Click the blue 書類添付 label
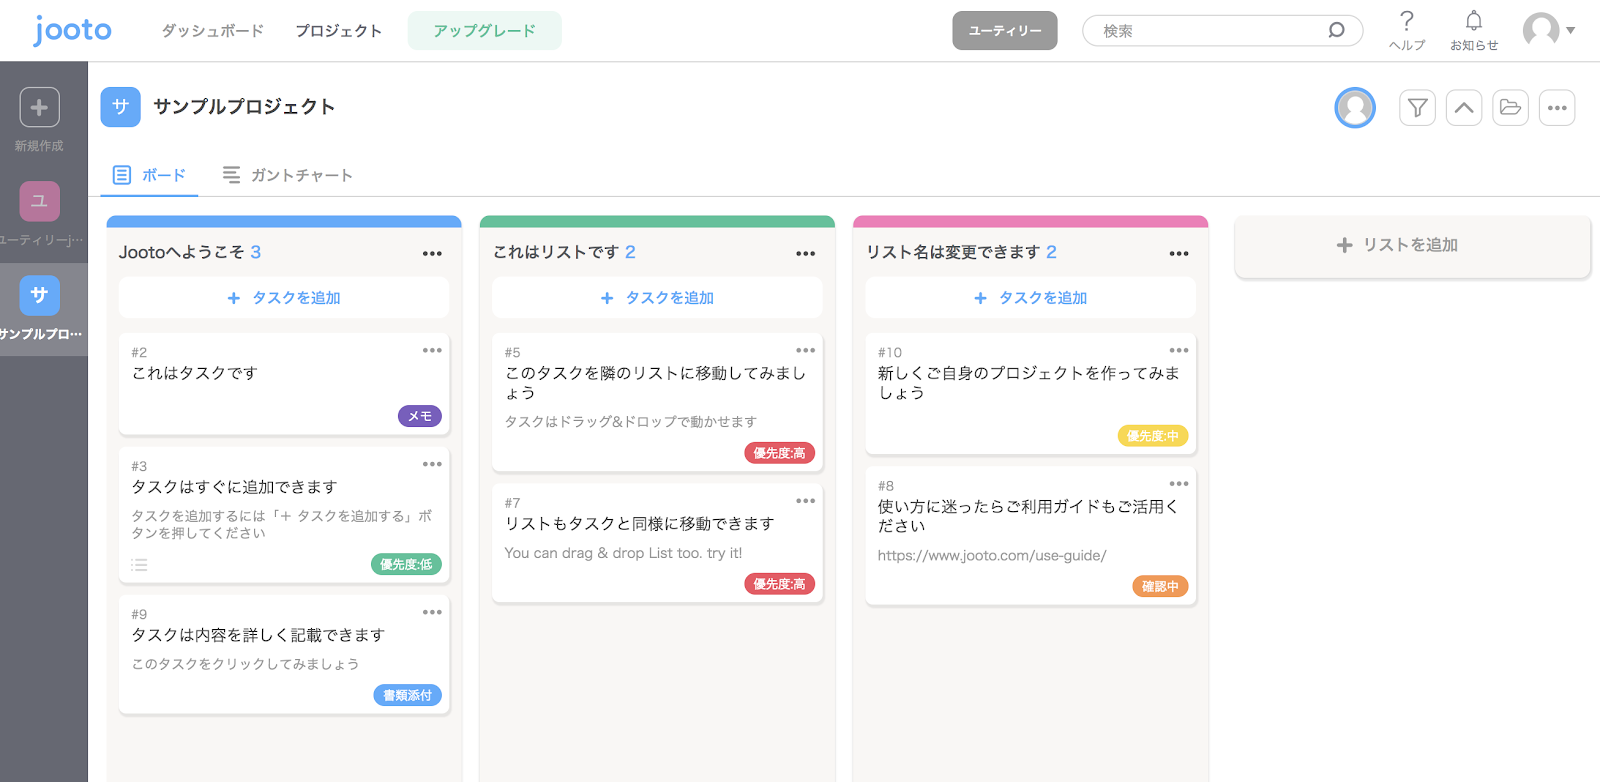This screenshot has height=782, width=1600. (x=407, y=695)
